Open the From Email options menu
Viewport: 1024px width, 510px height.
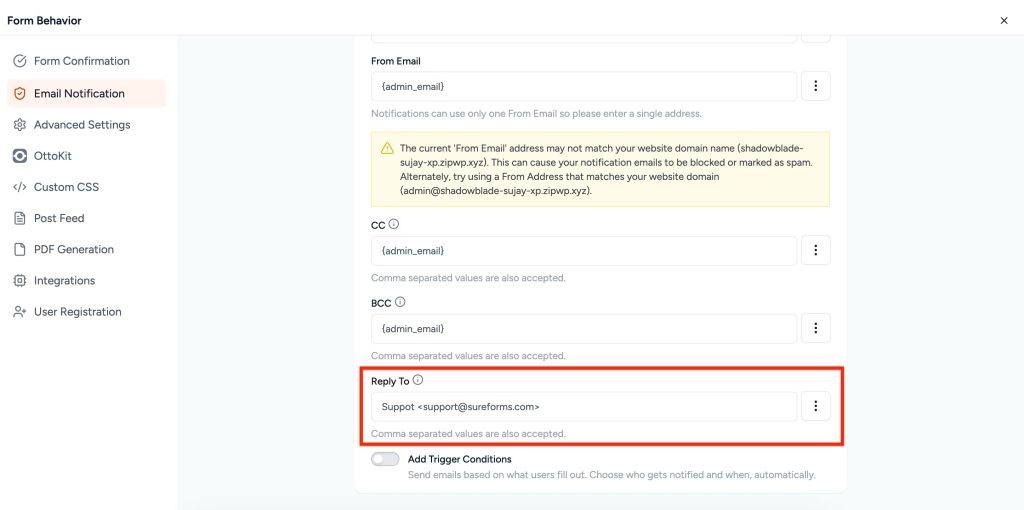[x=816, y=86]
